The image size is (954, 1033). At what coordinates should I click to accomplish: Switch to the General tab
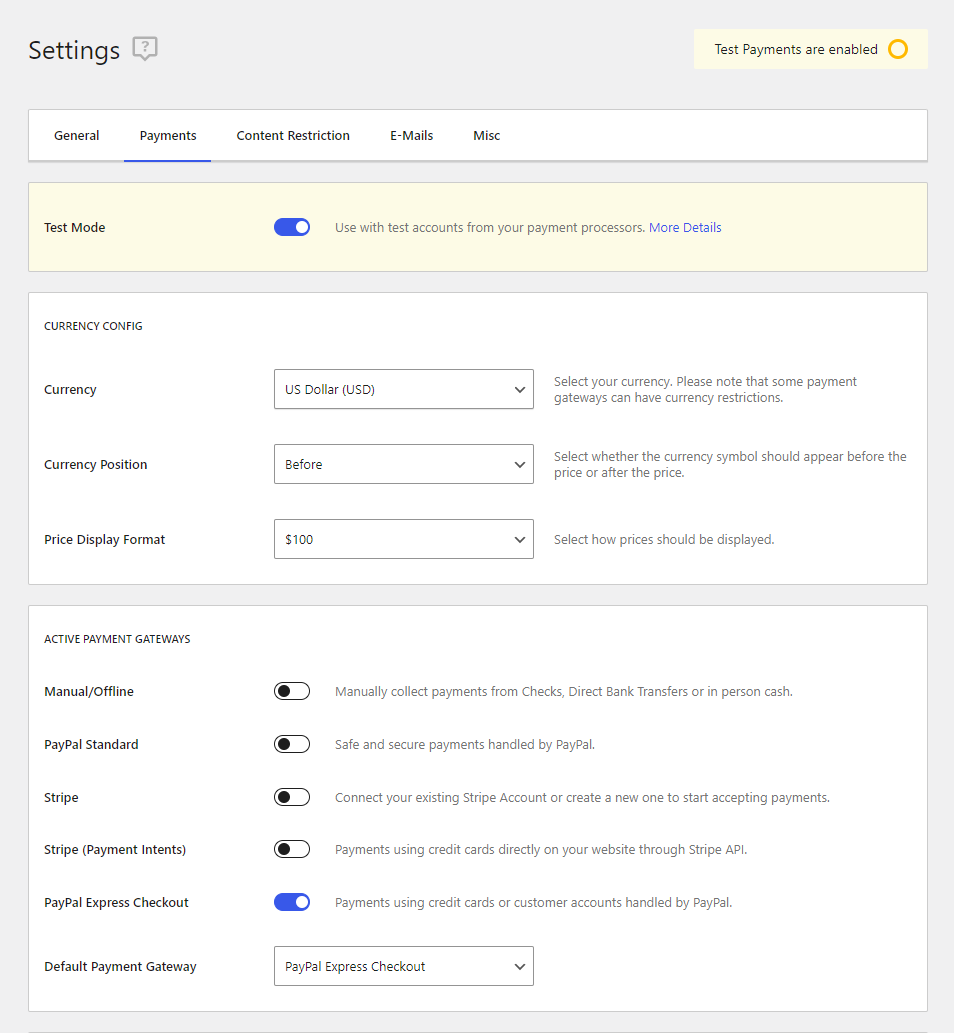[x=76, y=136]
